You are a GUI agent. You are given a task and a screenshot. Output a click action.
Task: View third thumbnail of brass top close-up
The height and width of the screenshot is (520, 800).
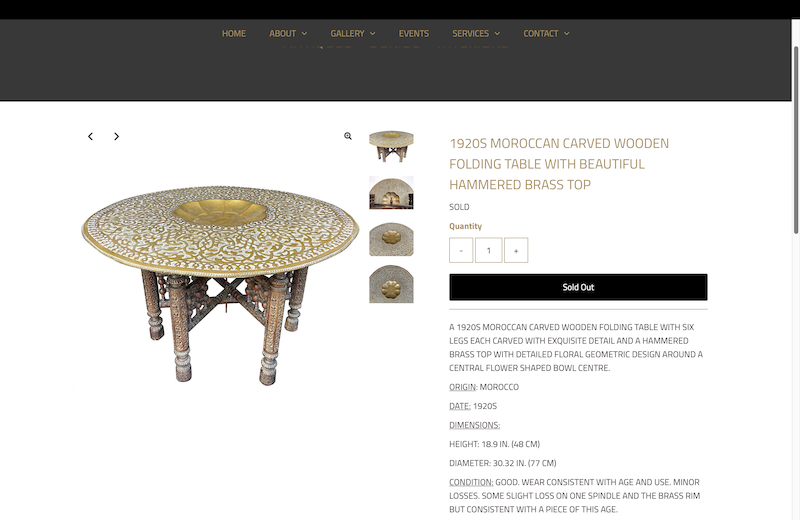pos(391,239)
